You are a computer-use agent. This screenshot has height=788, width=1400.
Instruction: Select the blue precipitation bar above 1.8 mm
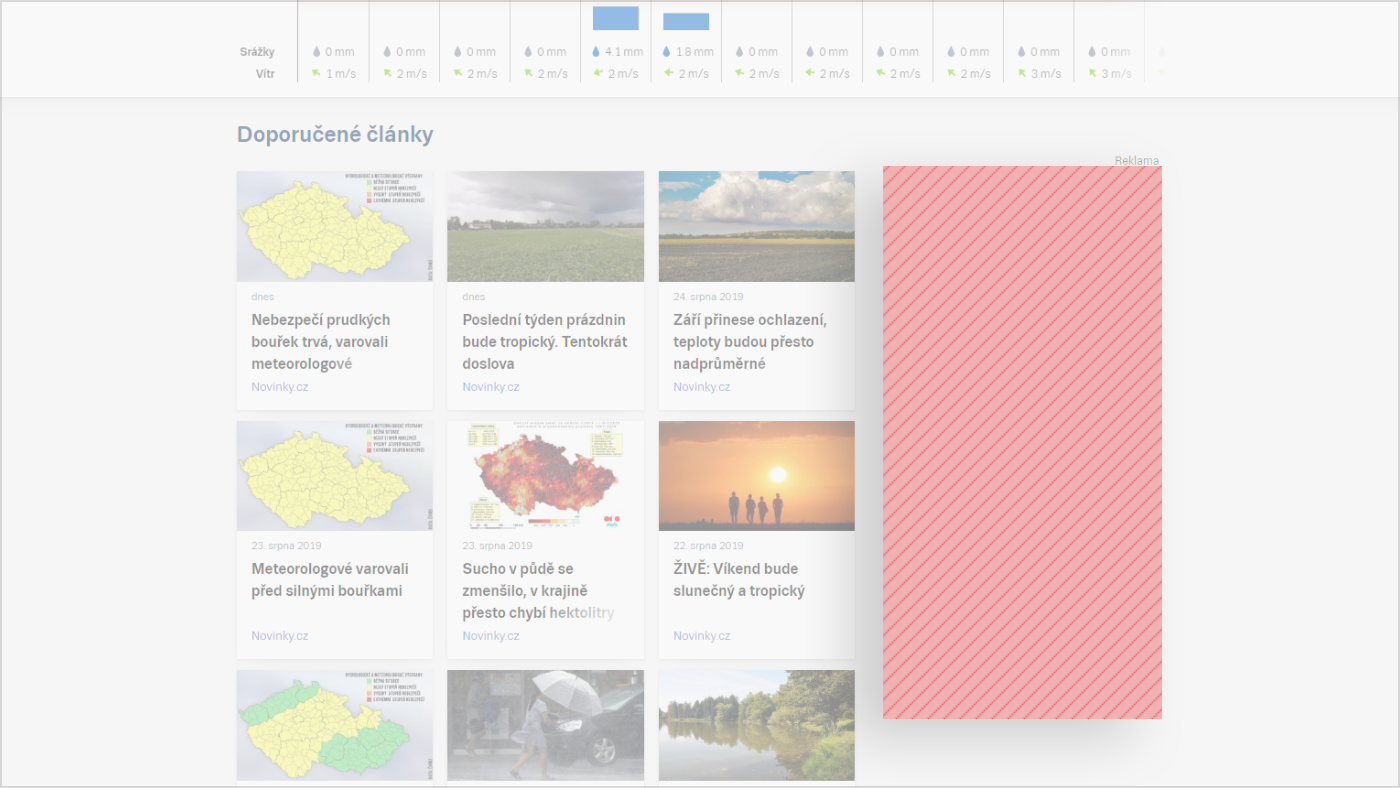pyautogui.click(x=686, y=21)
